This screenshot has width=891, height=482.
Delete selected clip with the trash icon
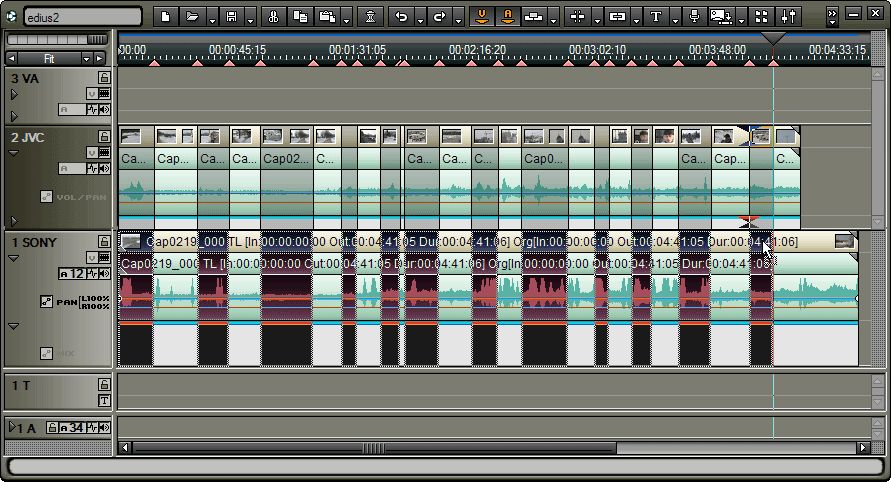(x=370, y=16)
